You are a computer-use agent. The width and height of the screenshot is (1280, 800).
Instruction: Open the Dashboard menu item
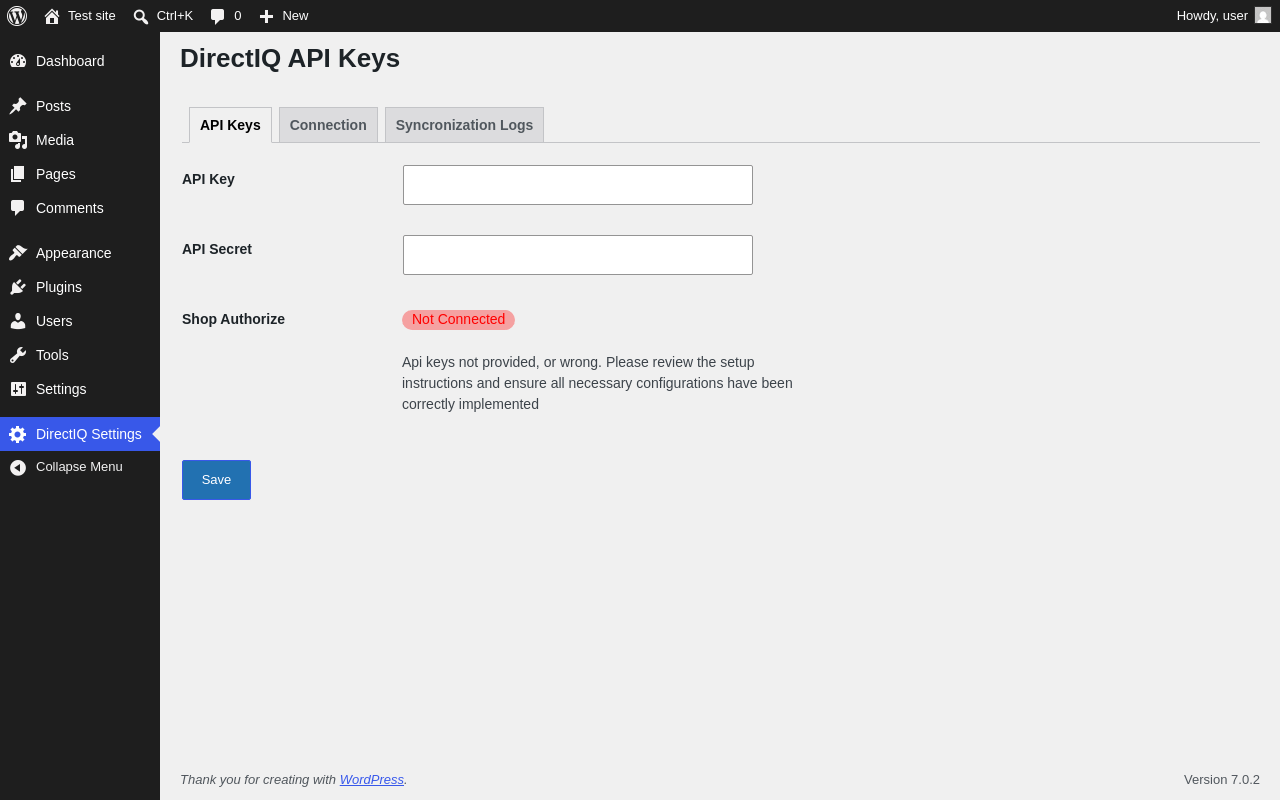70,61
